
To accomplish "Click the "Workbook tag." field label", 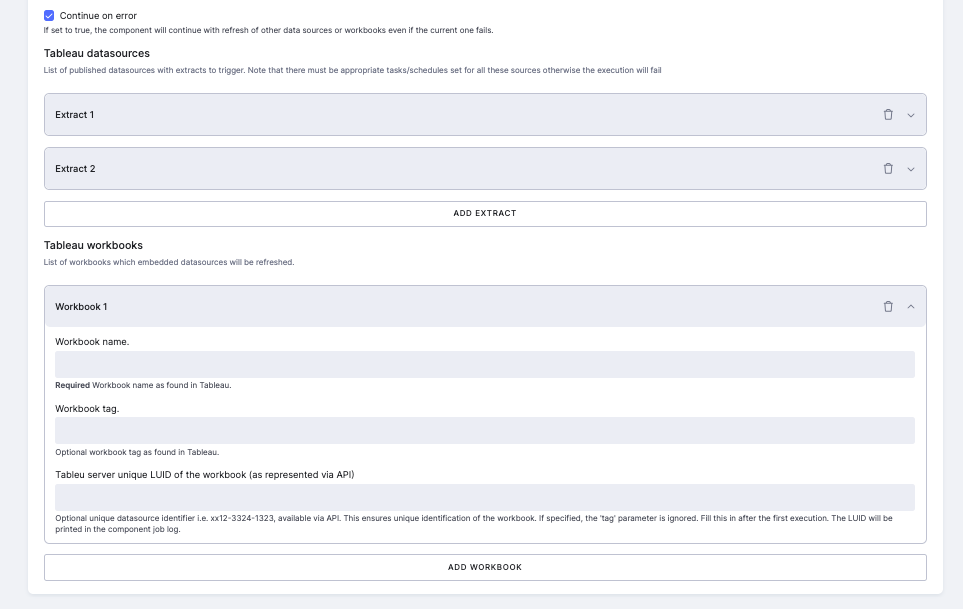I will click(x=87, y=408).
